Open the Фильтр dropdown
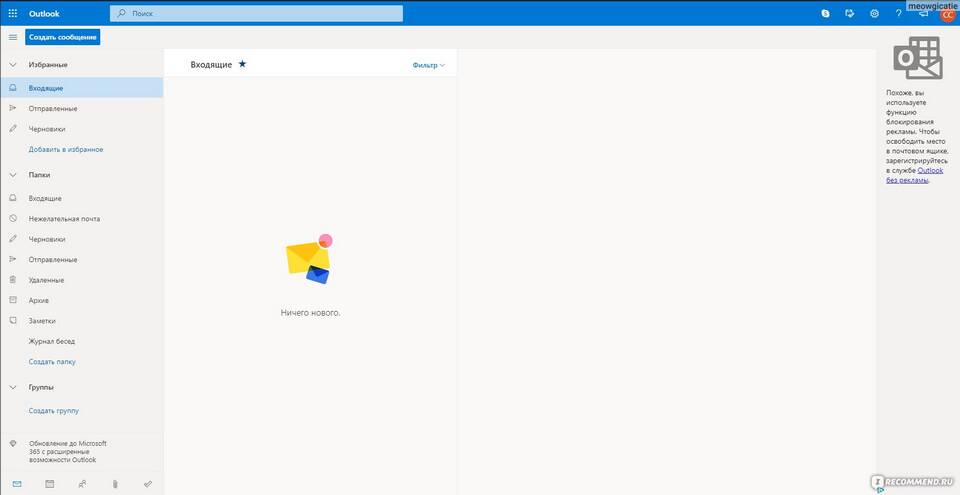The width and height of the screenshot is (960, 495). tap(428, 65)
